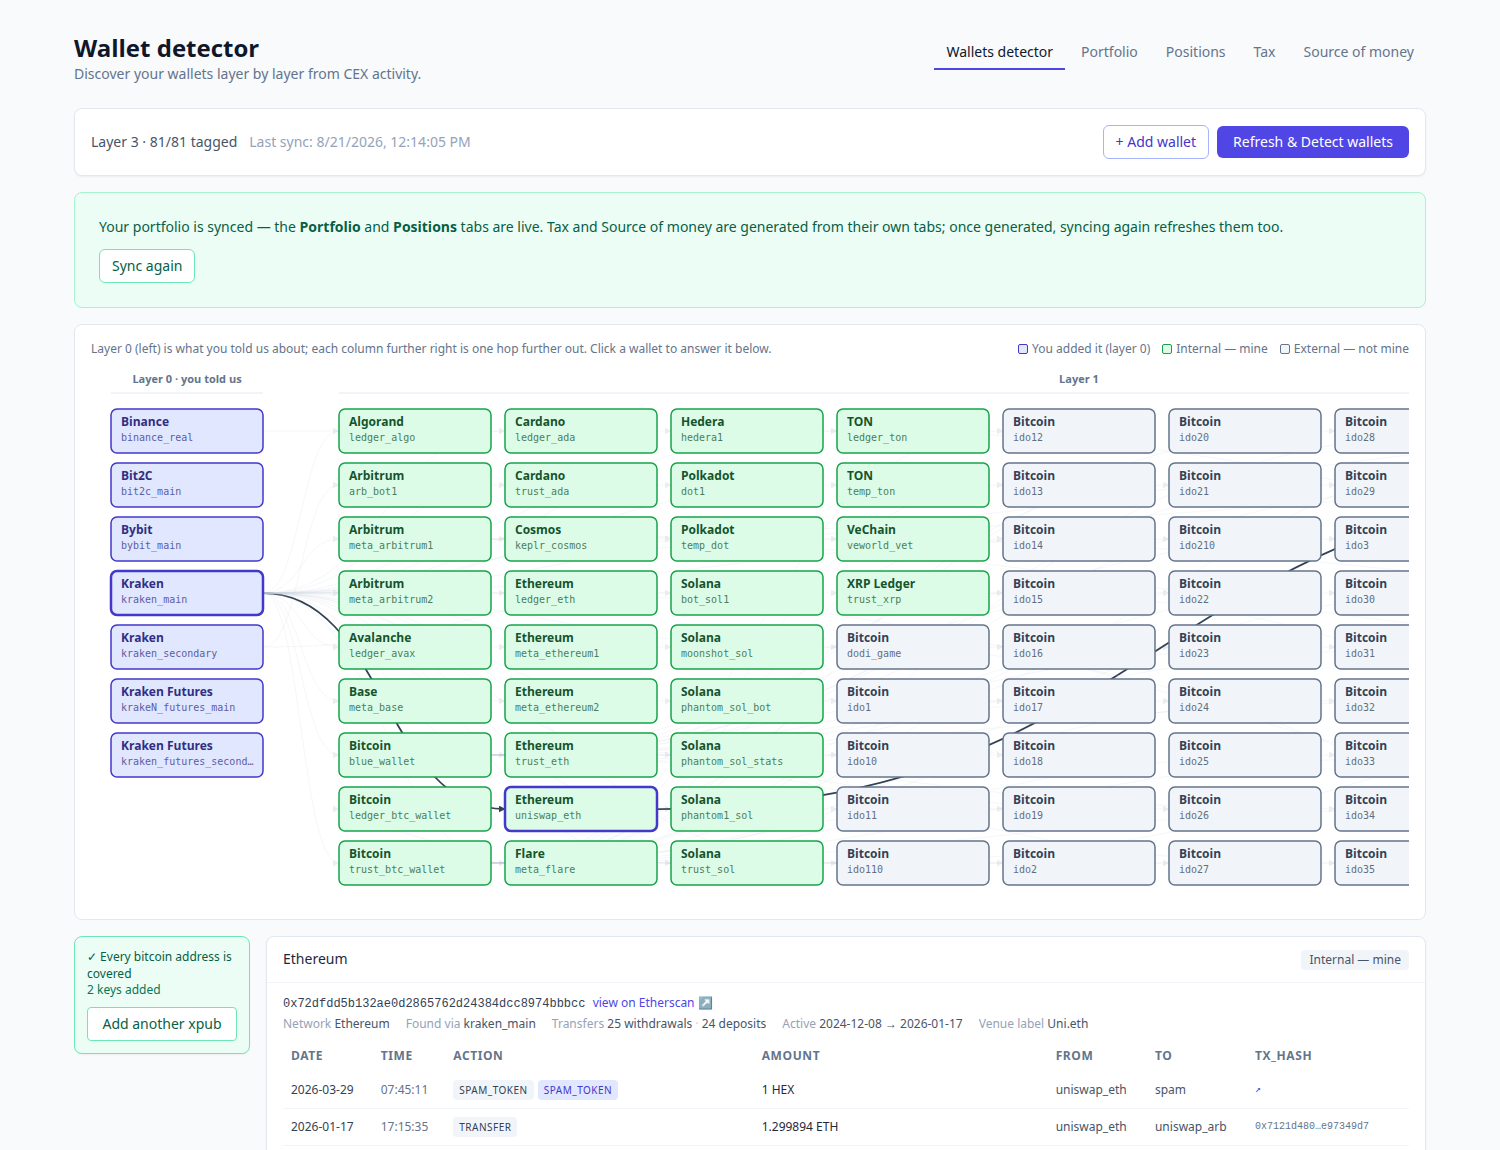The image size is (1500, 1150).
Task: Select the Ethereum meta_ethereum1 wallet
Action: tap(581, 647)
